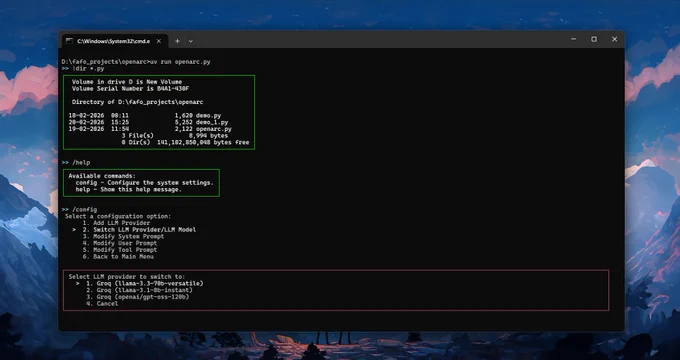The width and height of the screenshot is (680, 360).
Task: Click 'Select LLM provider to switch to:' heading
Action: pos(127,276)
